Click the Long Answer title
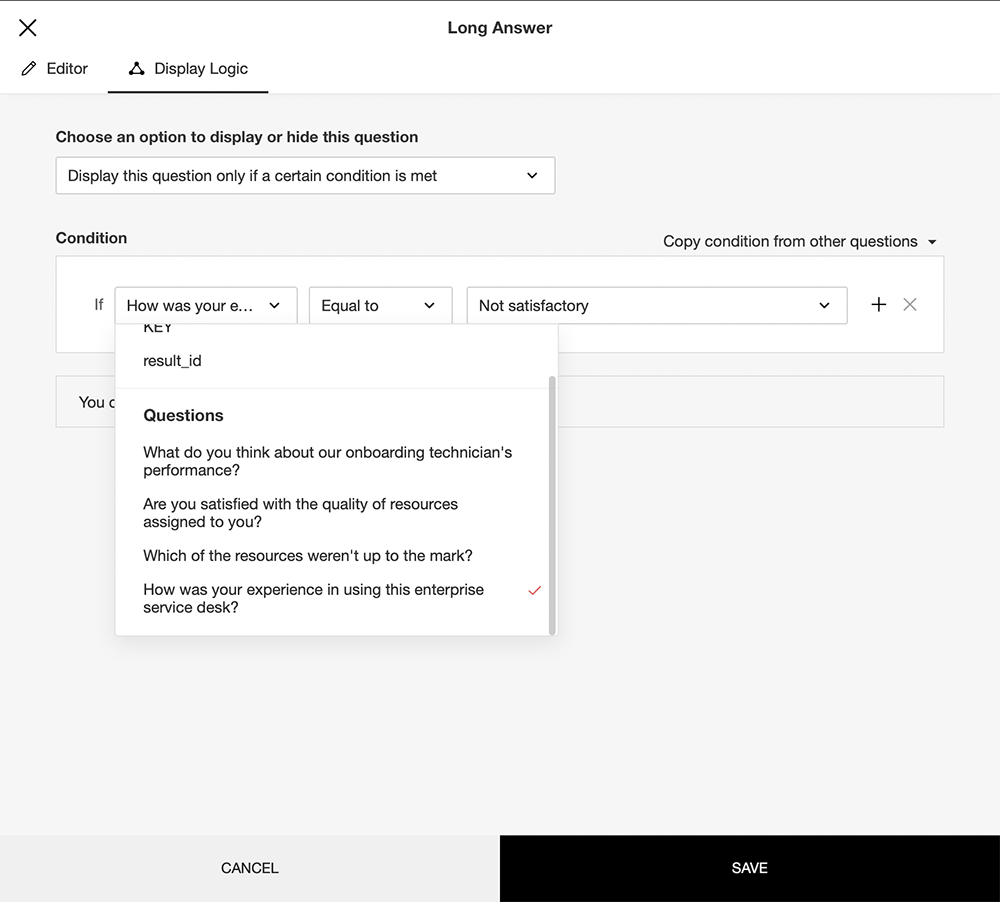This screenshot has width=1000, height=902. [x=500, y=27]
